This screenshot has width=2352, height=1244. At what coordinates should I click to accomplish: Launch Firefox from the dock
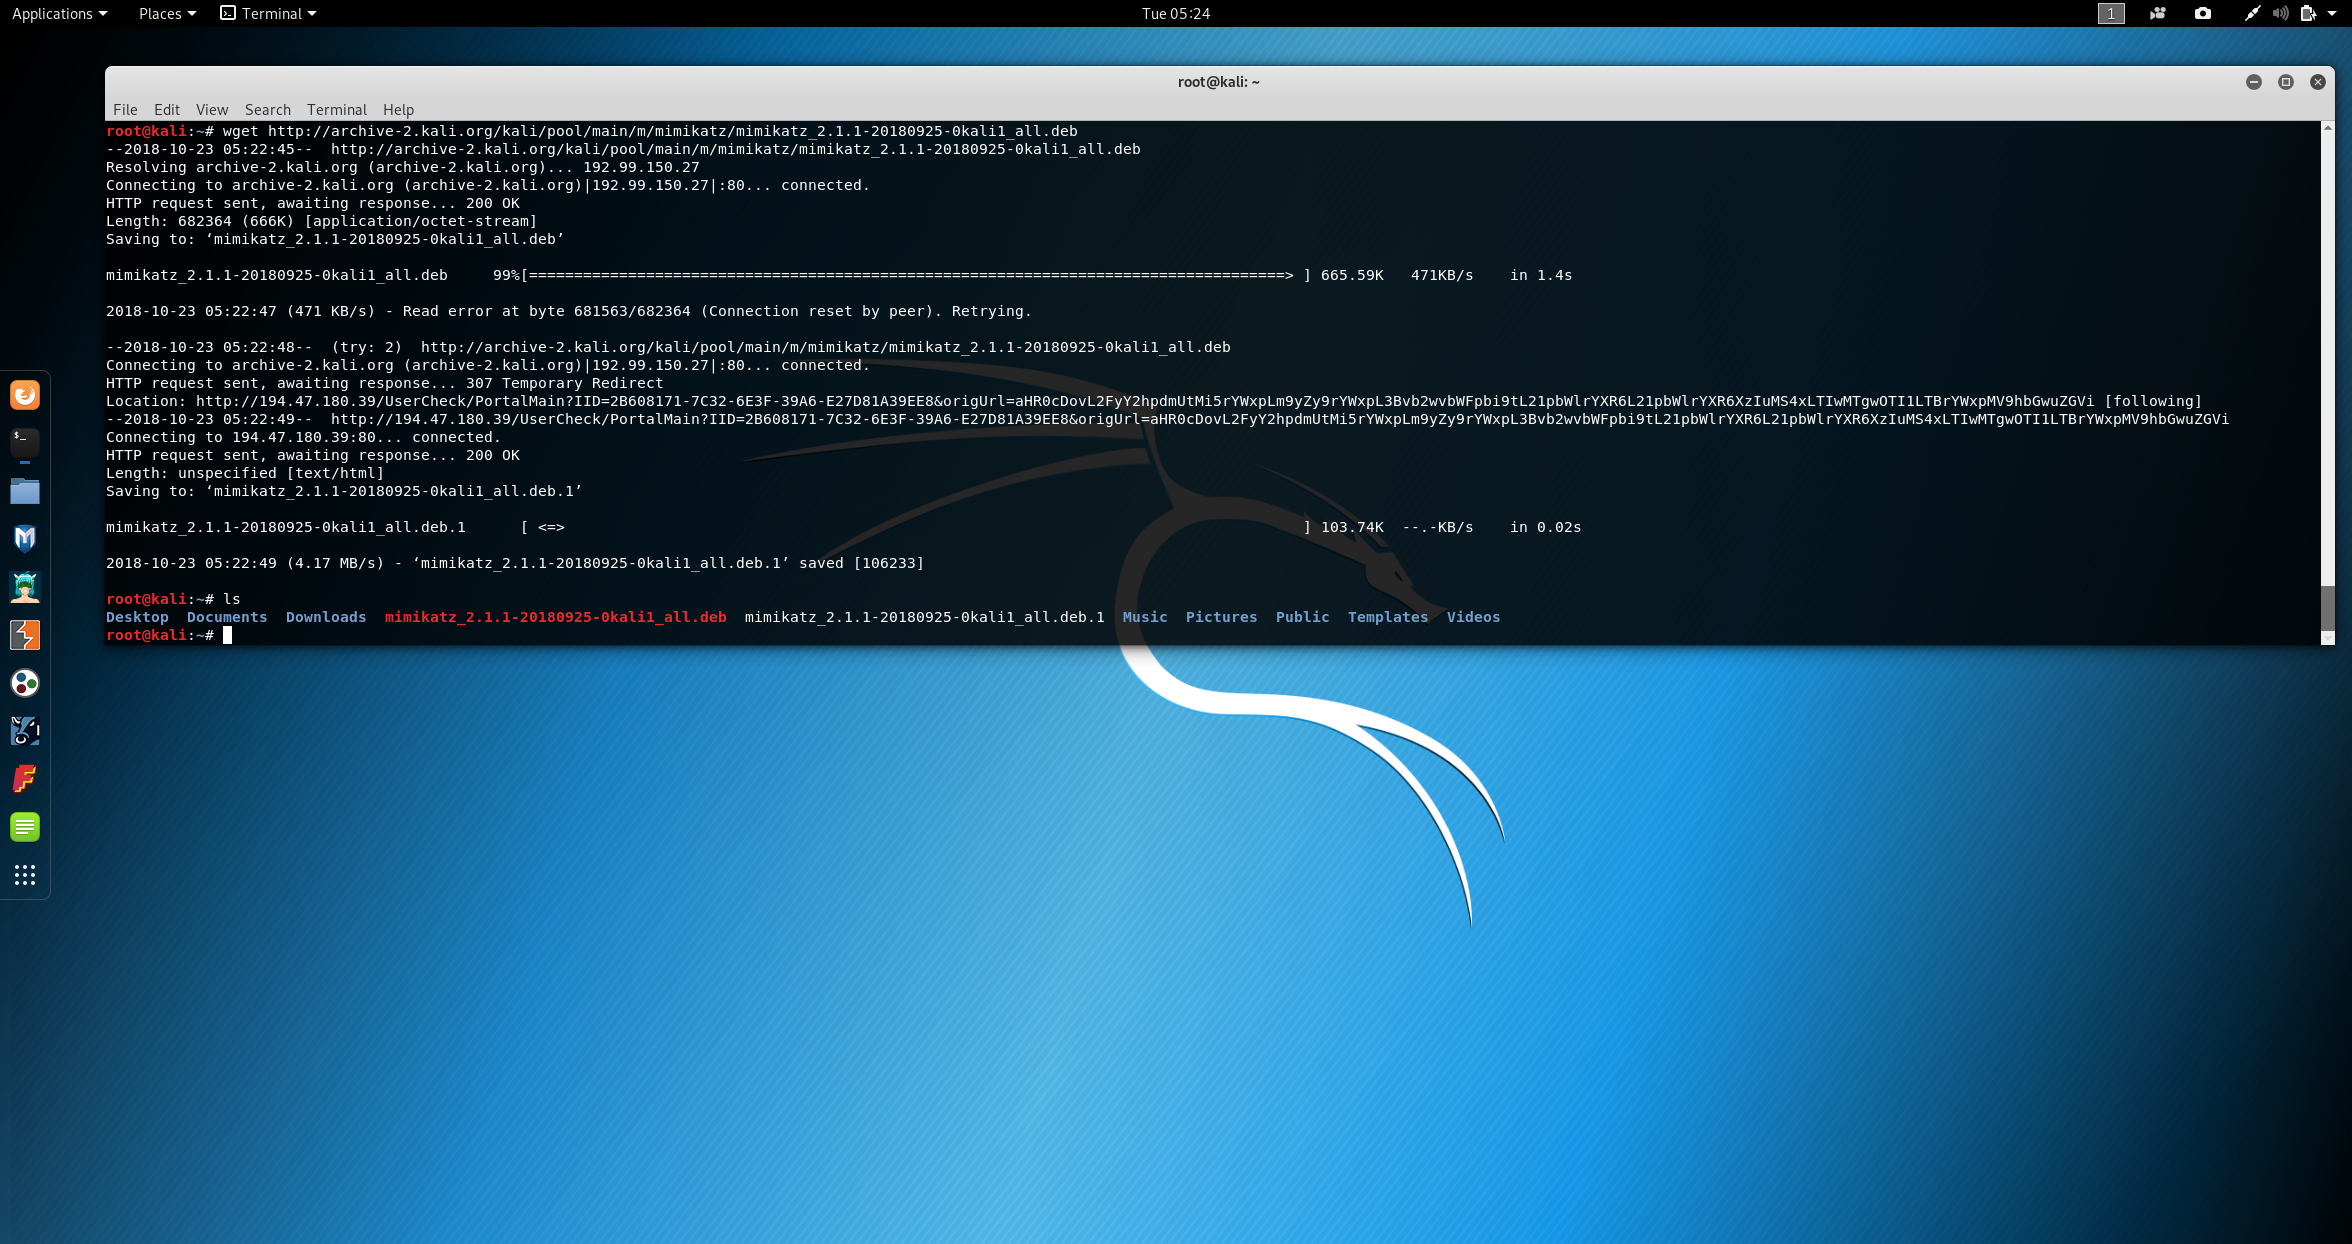25,395
